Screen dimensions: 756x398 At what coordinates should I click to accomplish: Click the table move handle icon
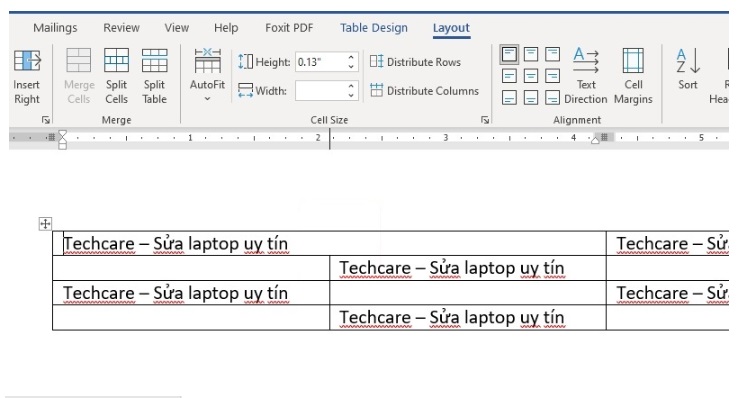point(45,223)
